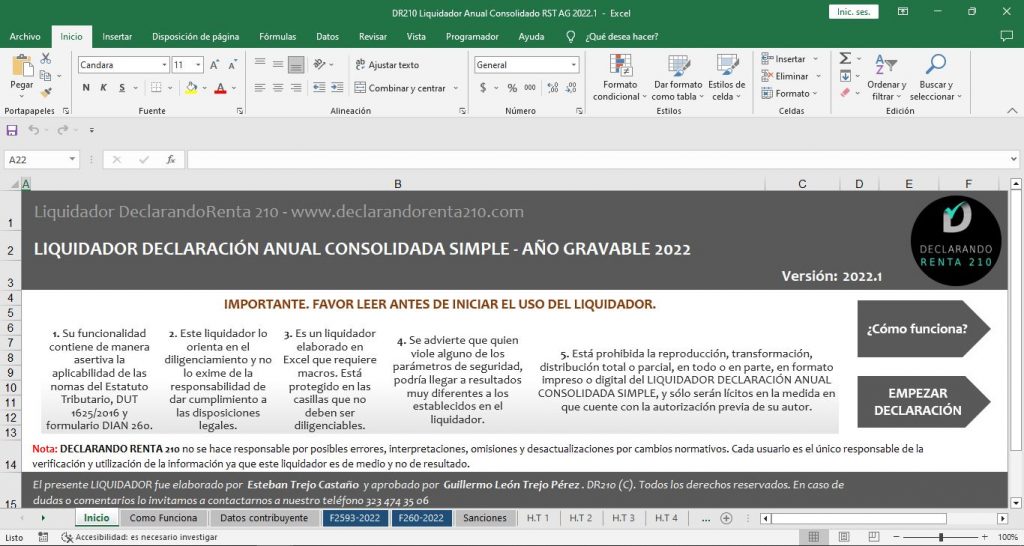Apply percent style icon

(x=512, y=88)
